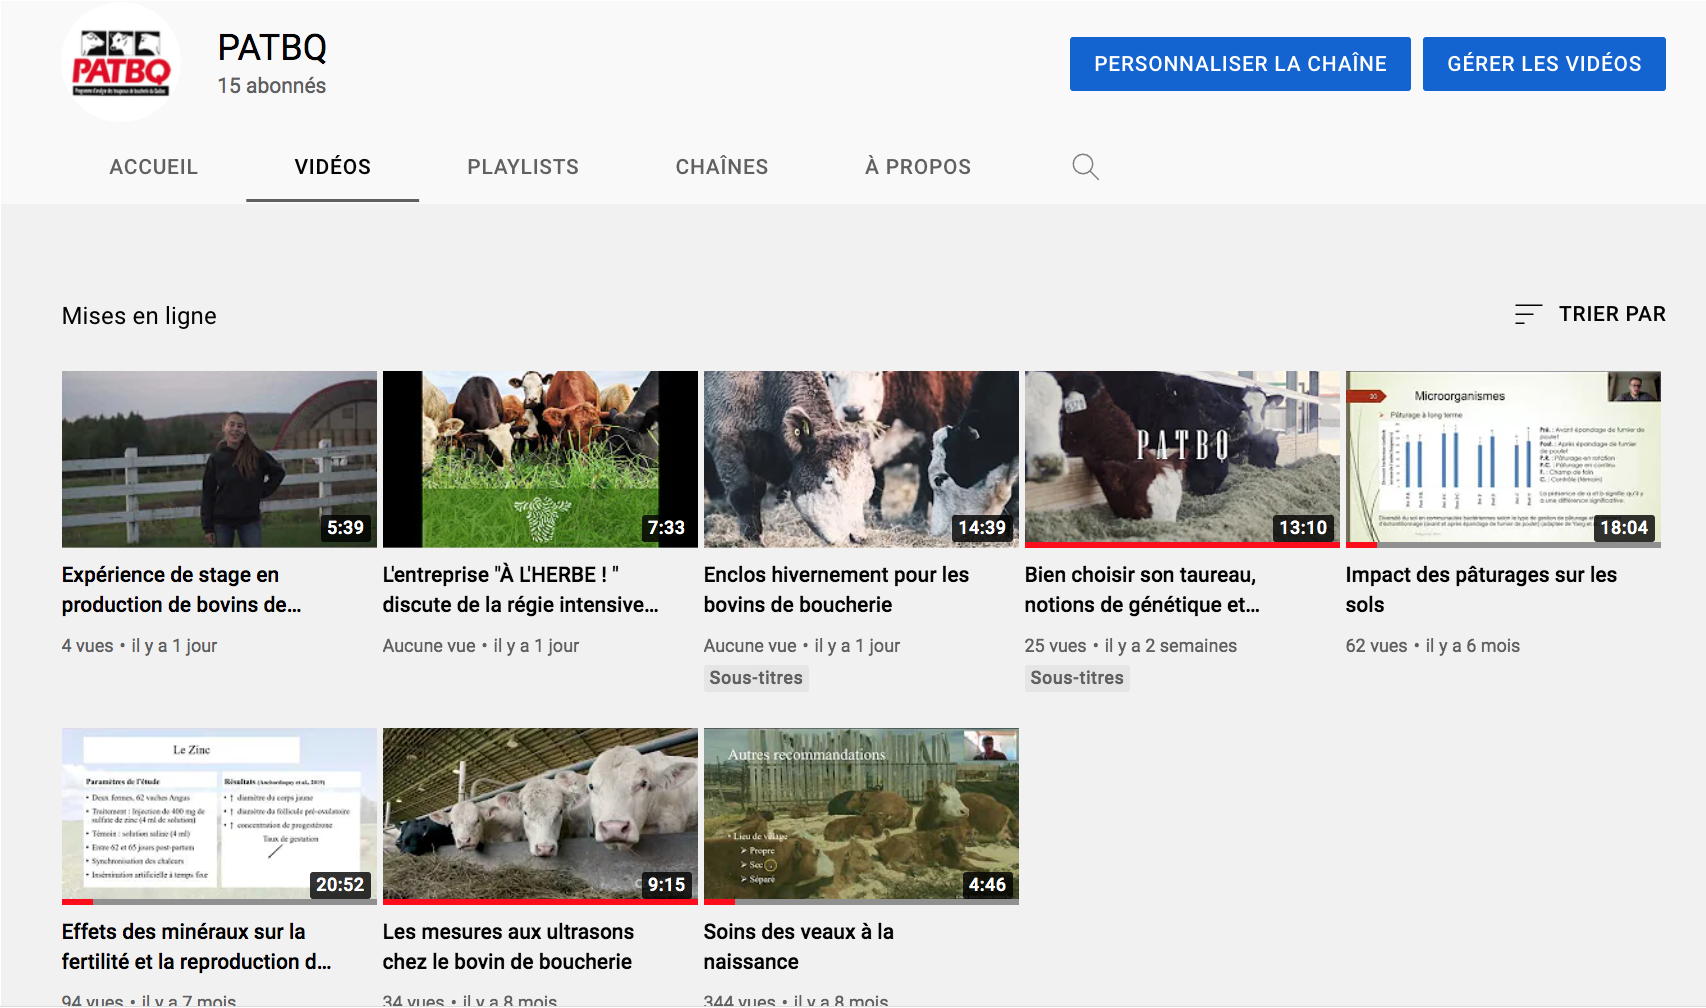This screenshot has height=1008, width=1706.
Task: Click the 20:52 duration badge
Action: 340,884
